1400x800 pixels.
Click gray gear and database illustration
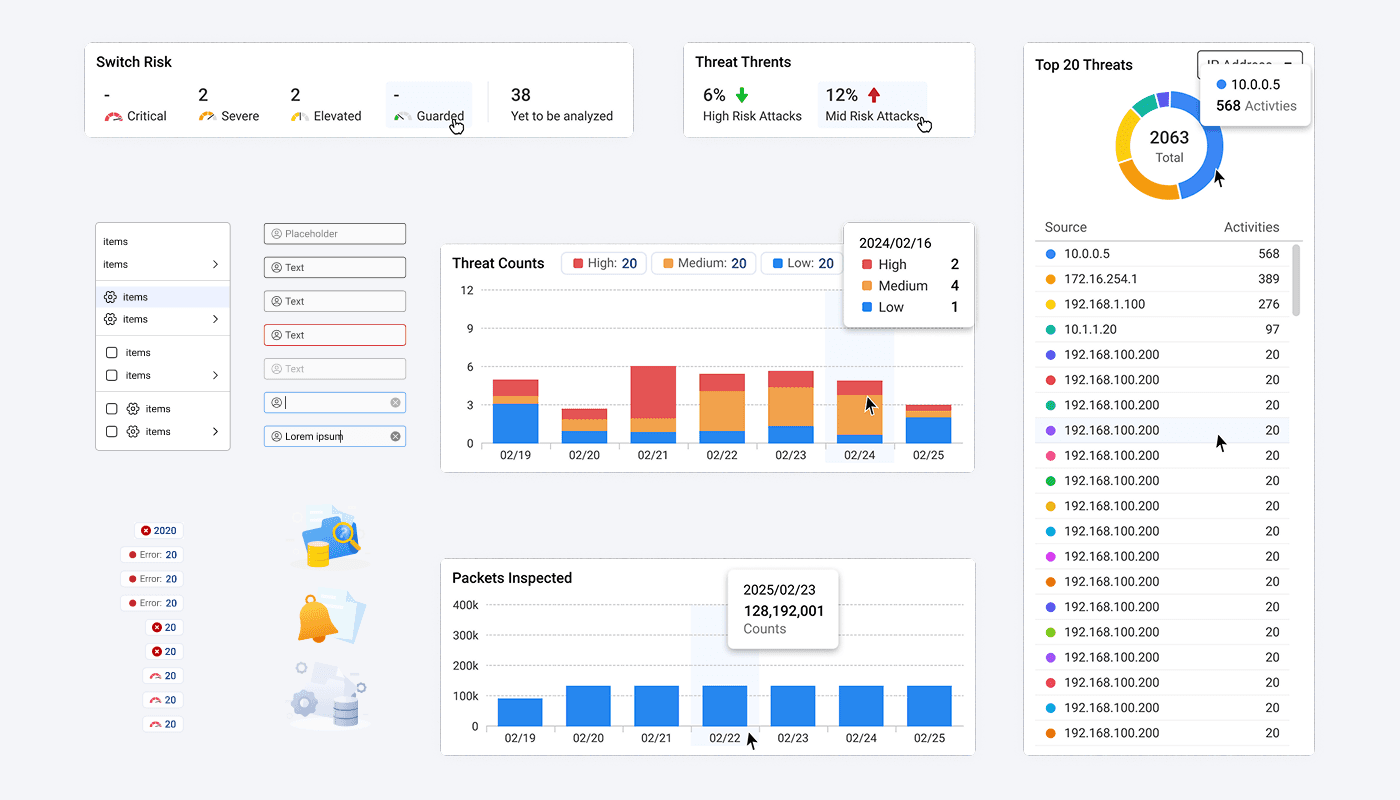click(x=330, y=695)
